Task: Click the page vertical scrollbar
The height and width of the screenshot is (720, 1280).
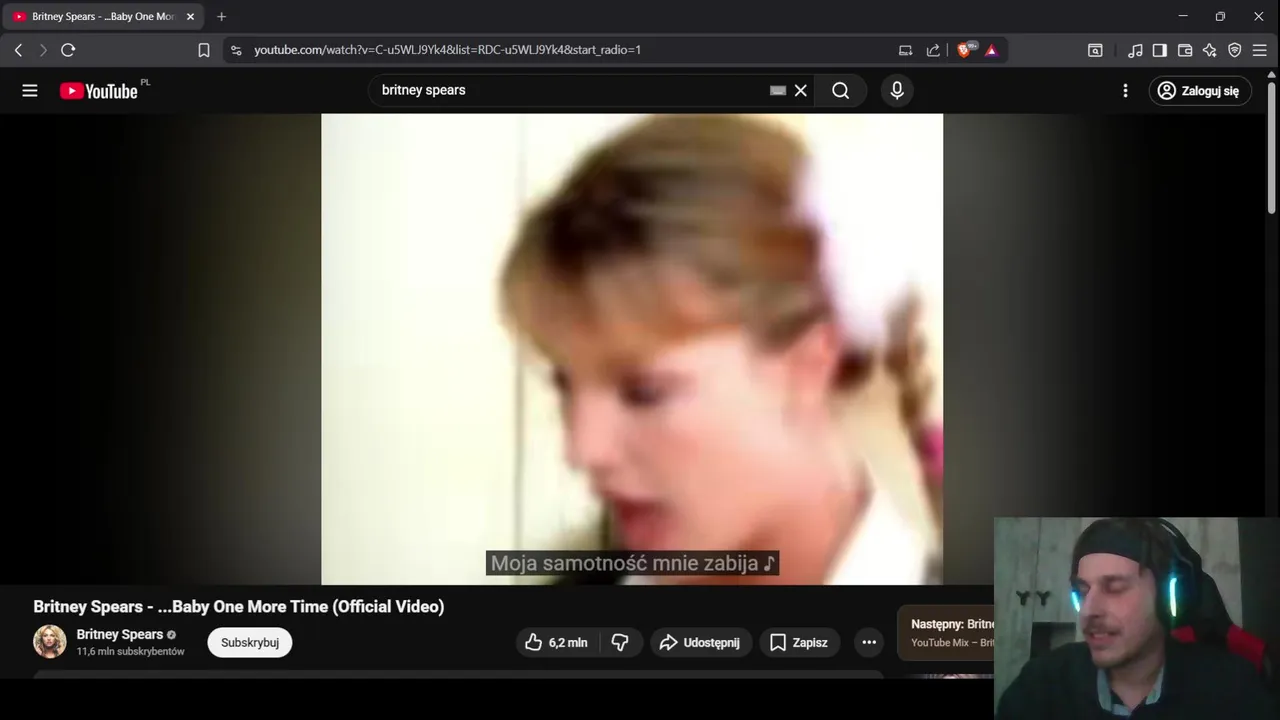Action: 1272,148
